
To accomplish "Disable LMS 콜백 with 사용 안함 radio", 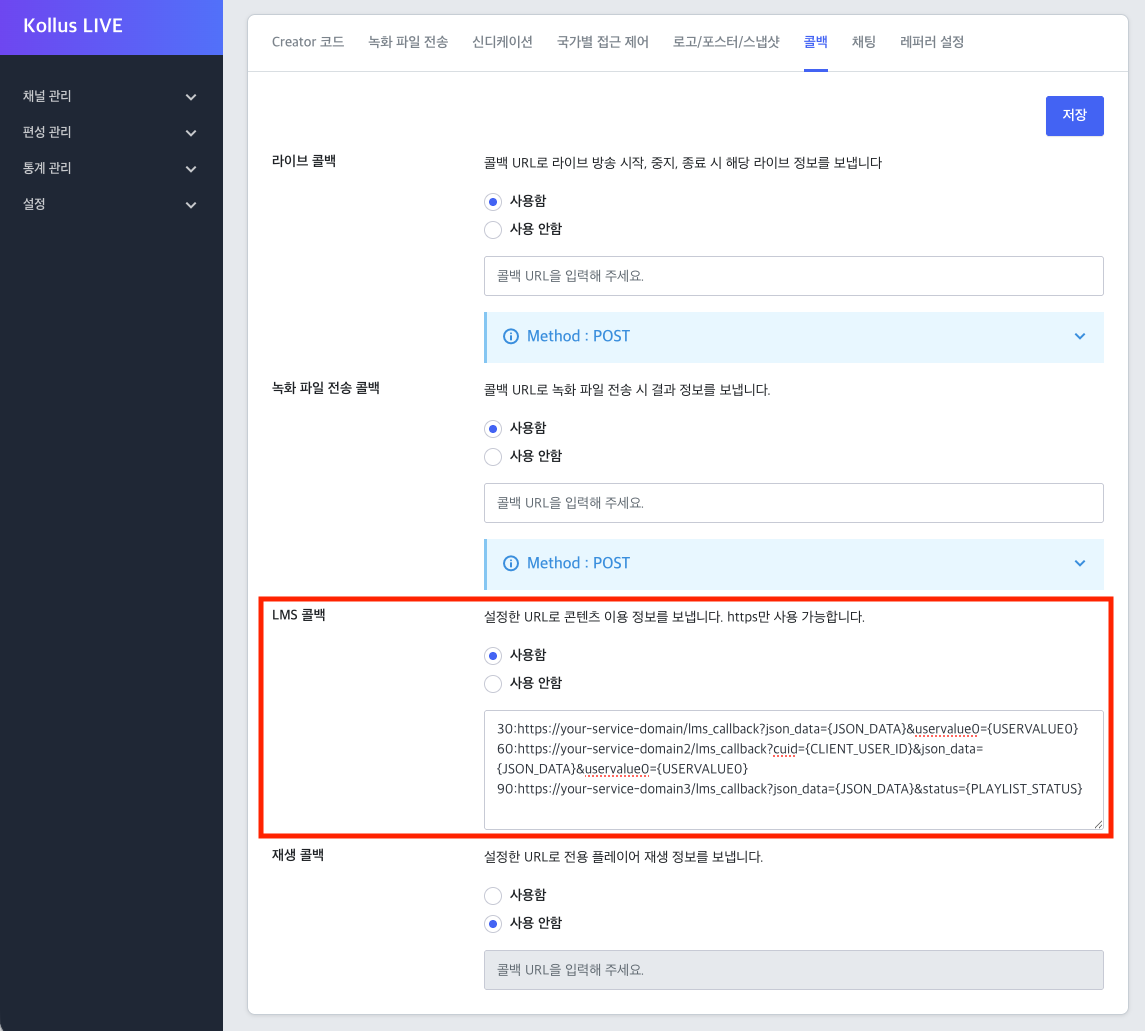I will [493, 683].
